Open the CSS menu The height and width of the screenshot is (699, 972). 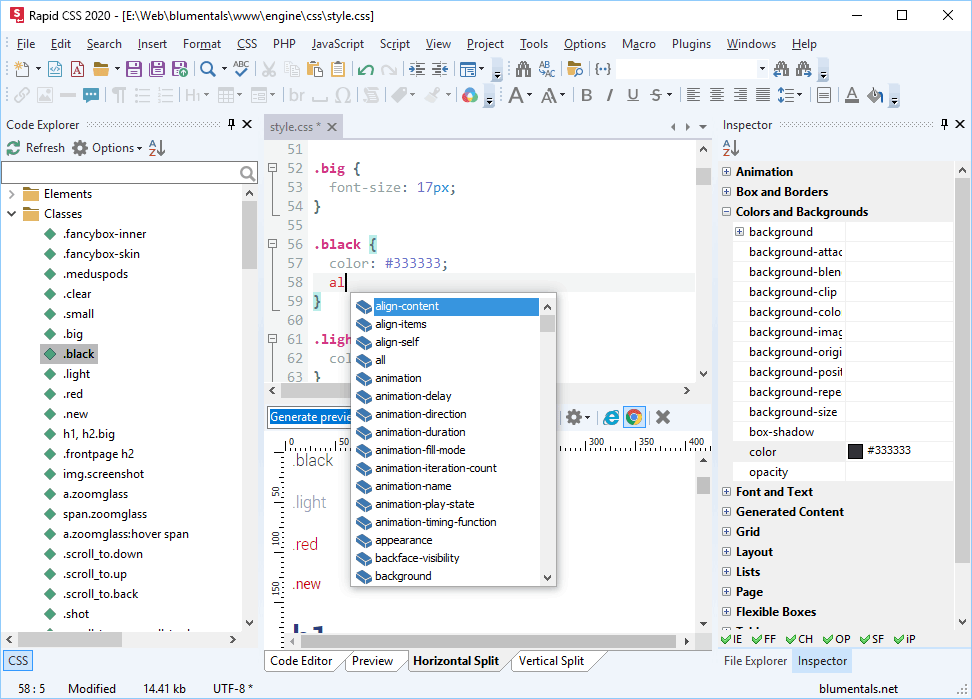point(247,44)
